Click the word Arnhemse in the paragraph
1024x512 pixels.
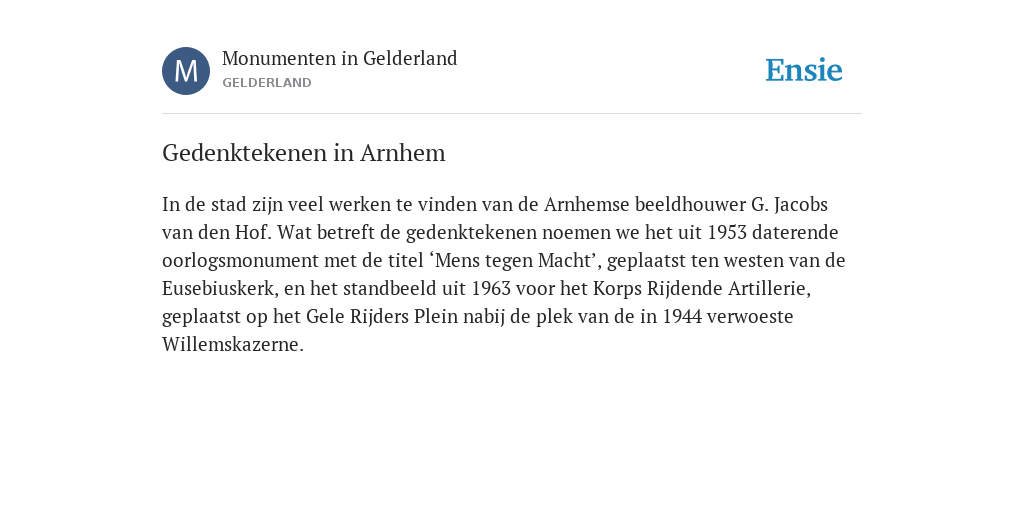click(586, 204)
